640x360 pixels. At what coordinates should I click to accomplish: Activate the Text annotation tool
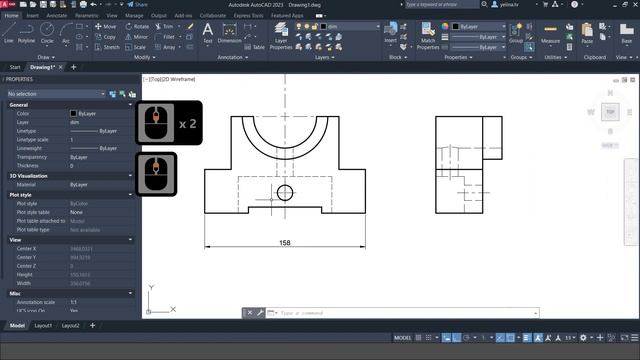tap(208, 33)
